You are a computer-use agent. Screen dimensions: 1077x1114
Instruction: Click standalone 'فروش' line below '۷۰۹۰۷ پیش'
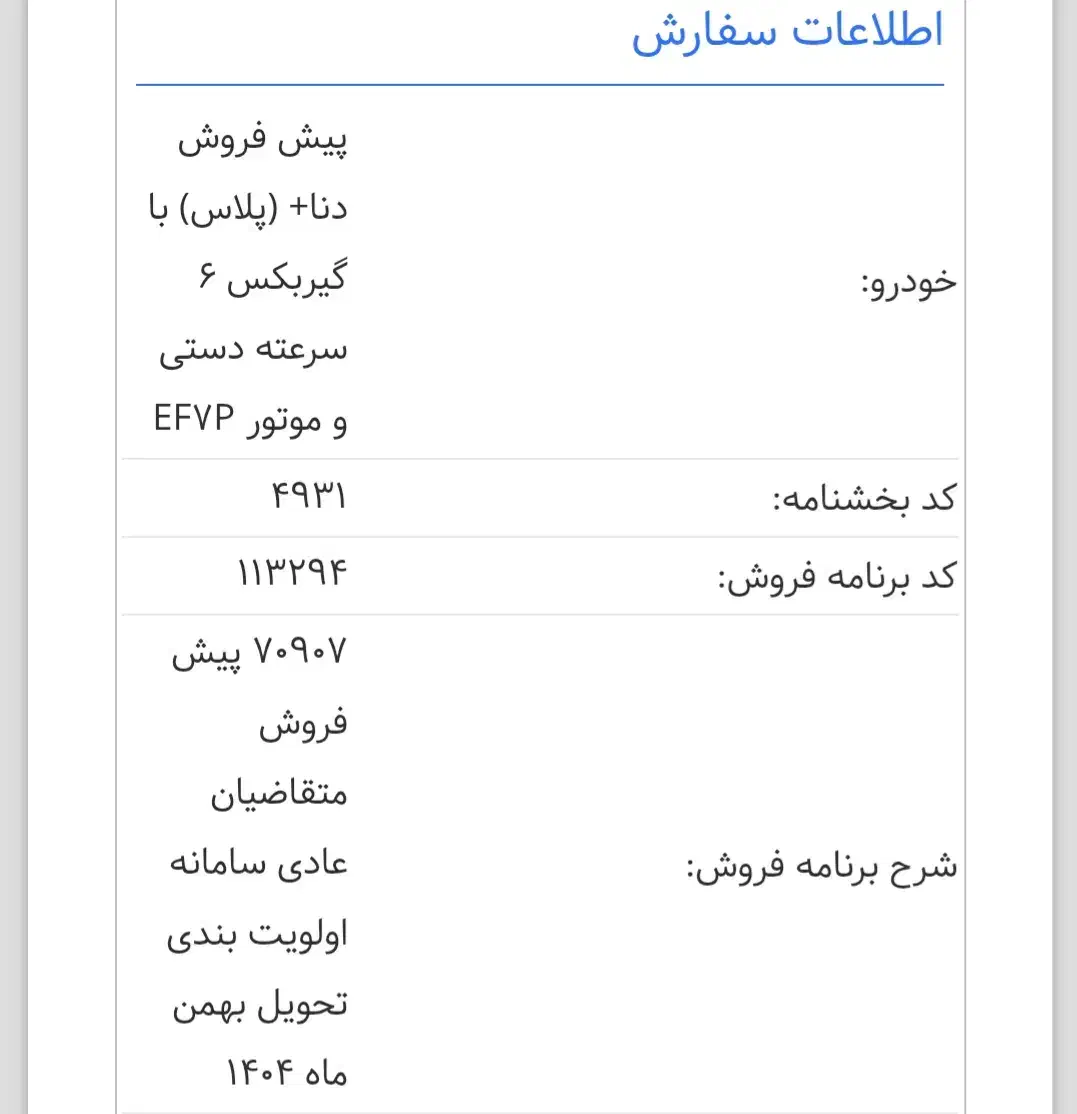click(x=303, y=725)
